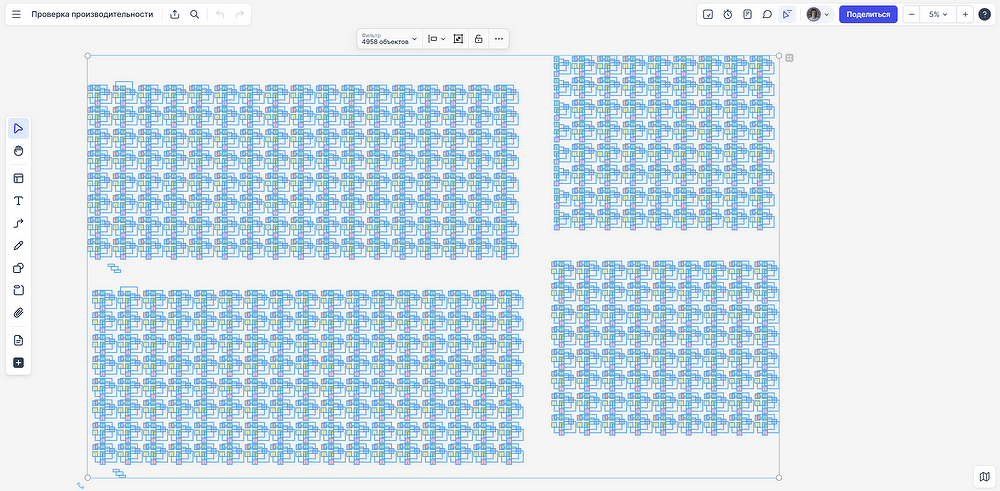Screen dimensions: 1000x491
Task: Click the export board upload icon
Action: pyautogui.click(x=175, y=15)
